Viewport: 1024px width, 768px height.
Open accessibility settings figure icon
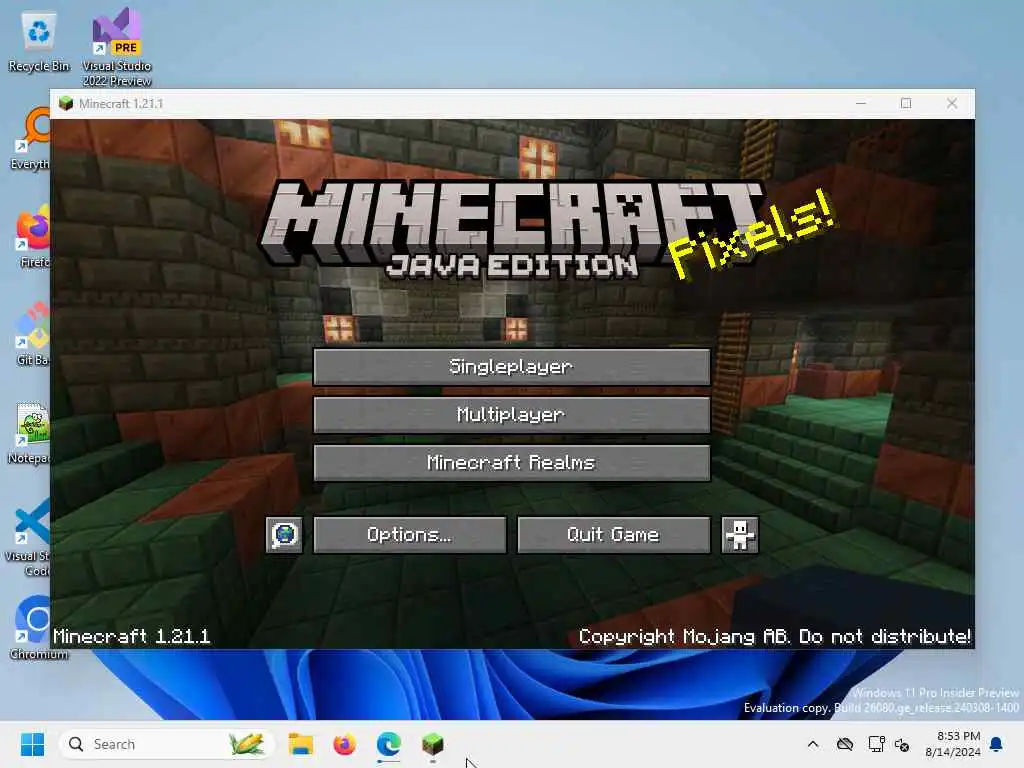740,535
